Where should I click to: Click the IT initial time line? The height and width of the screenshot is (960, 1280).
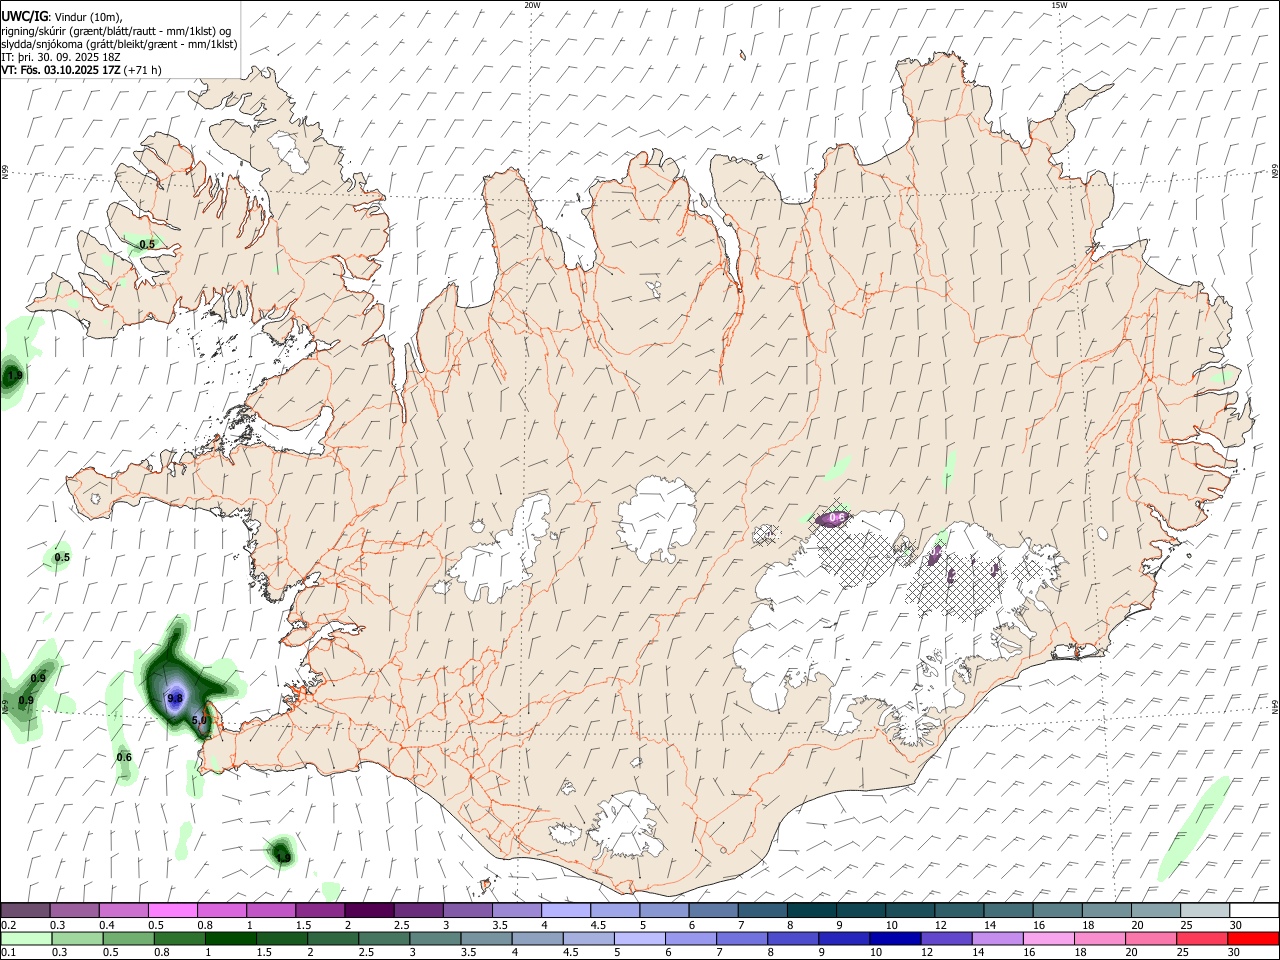(61, 57)
